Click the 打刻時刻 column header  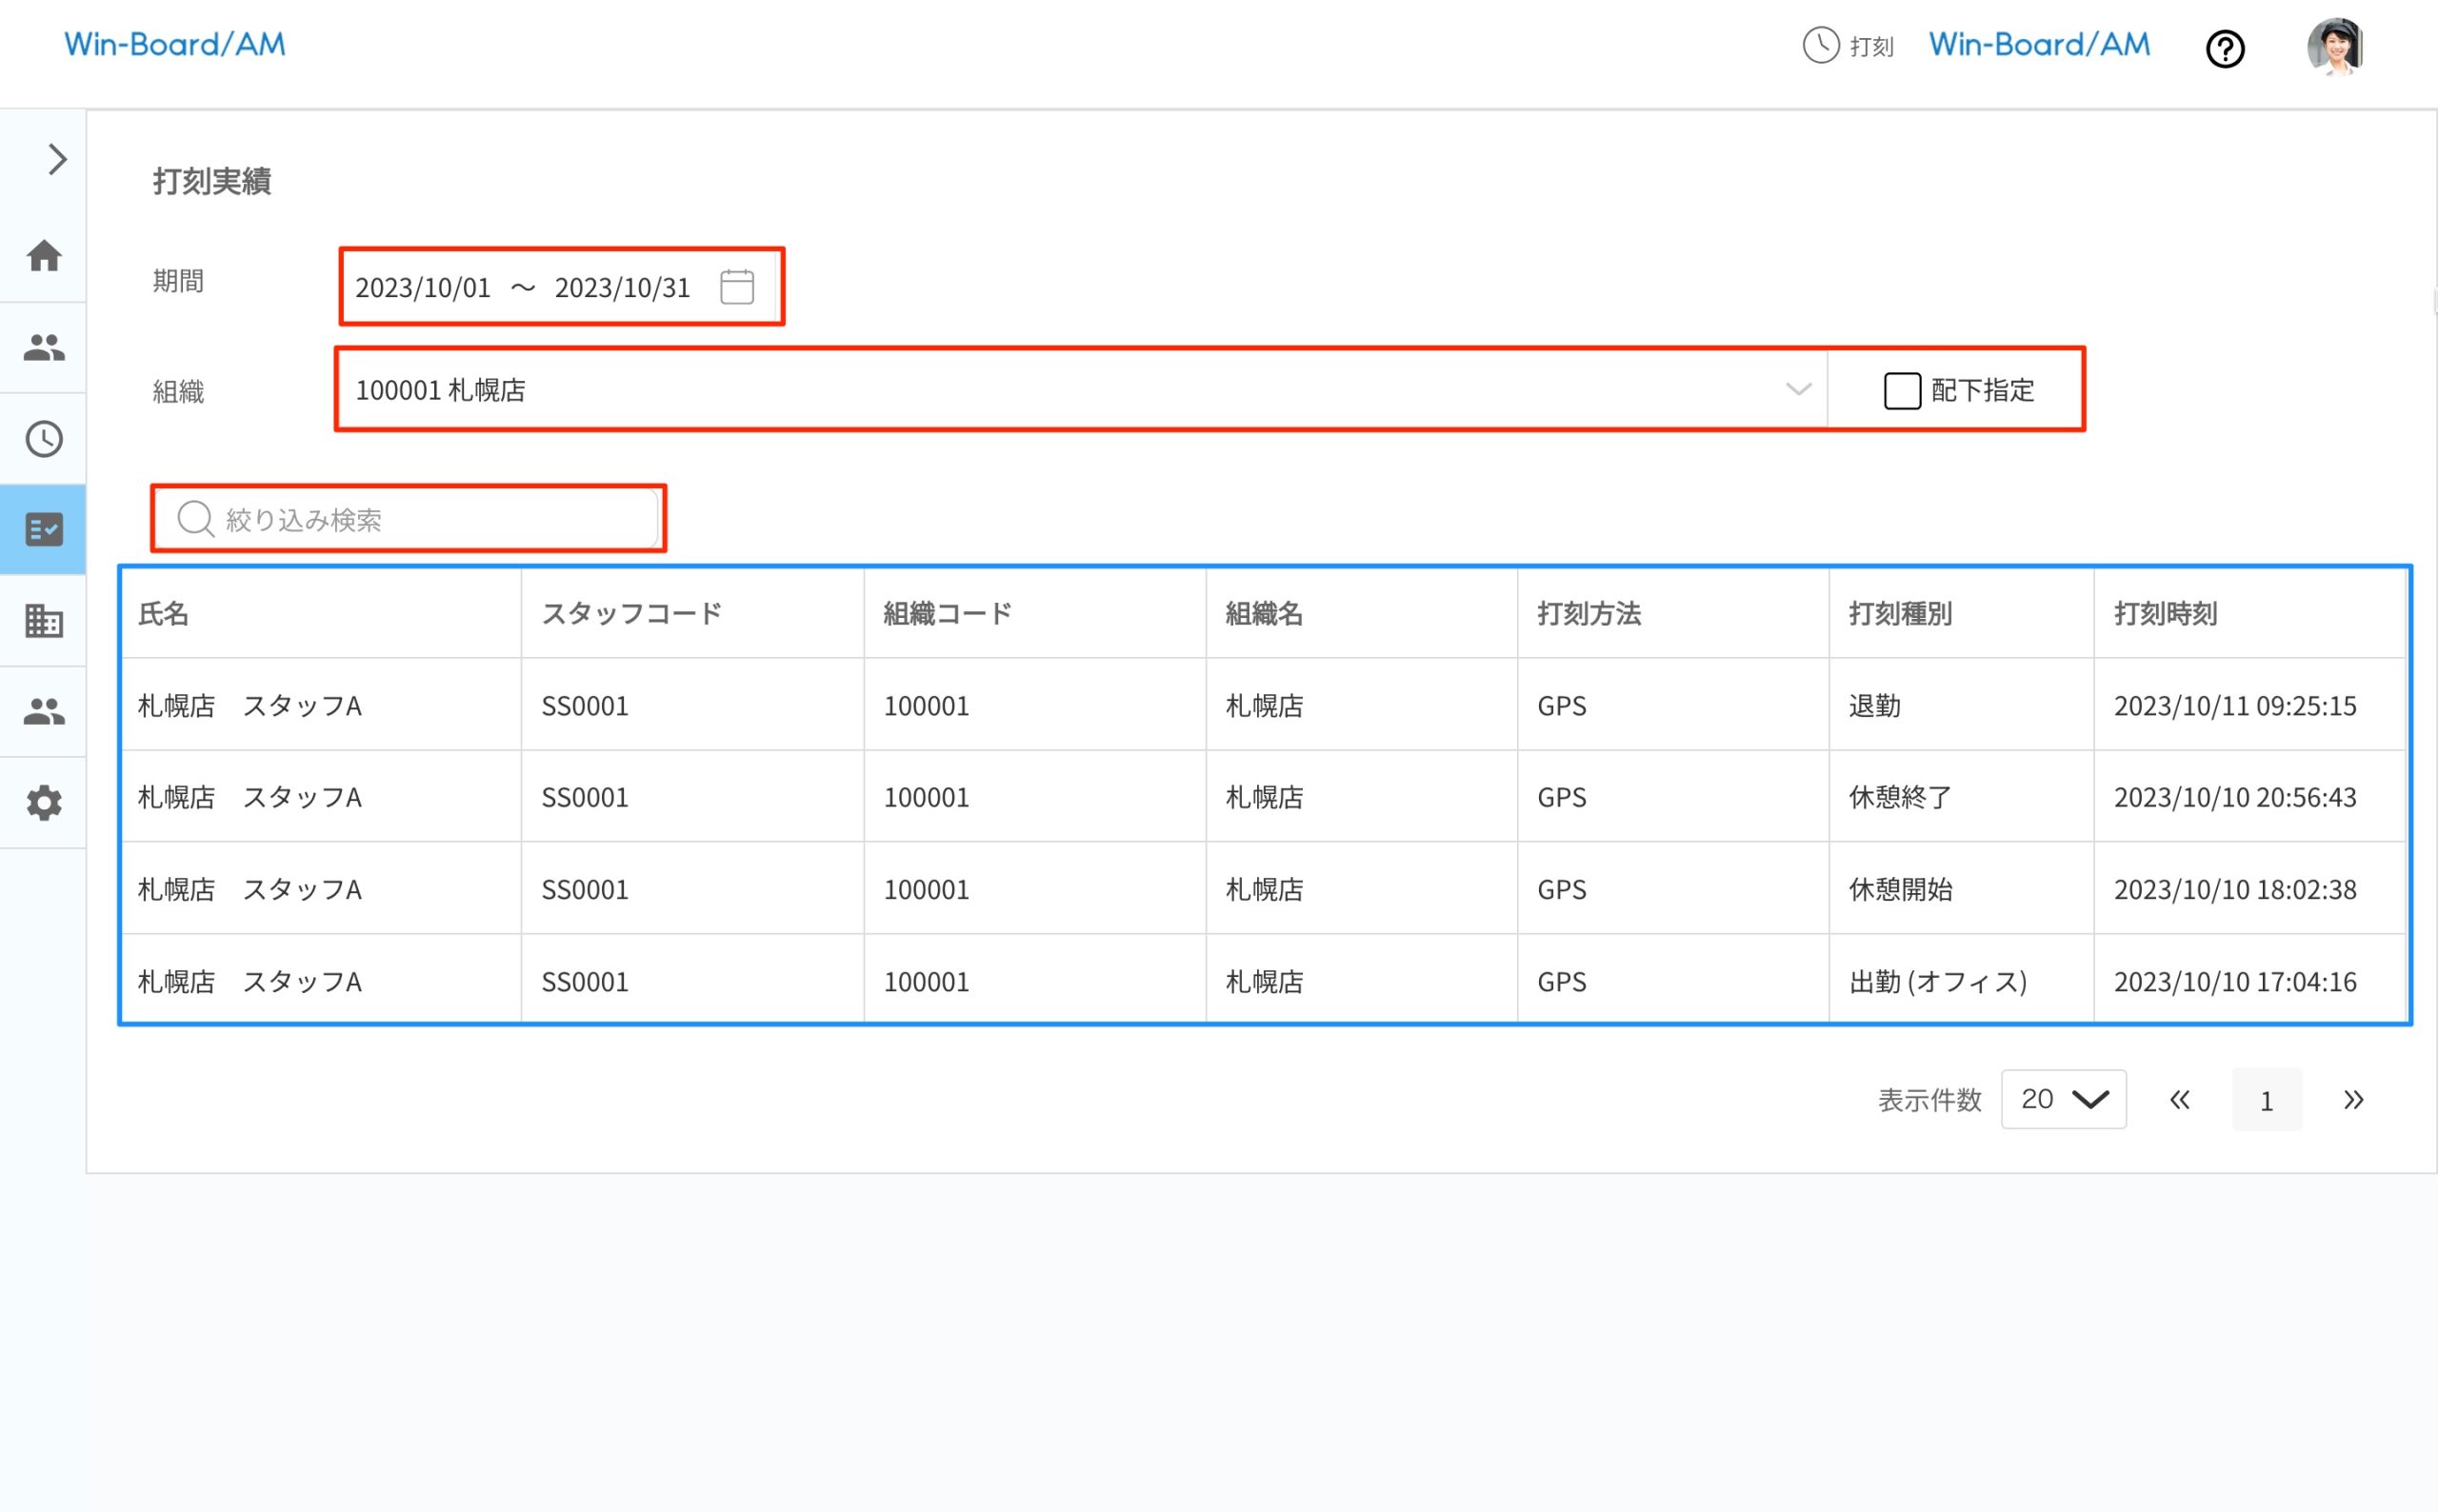point(2165,613)
